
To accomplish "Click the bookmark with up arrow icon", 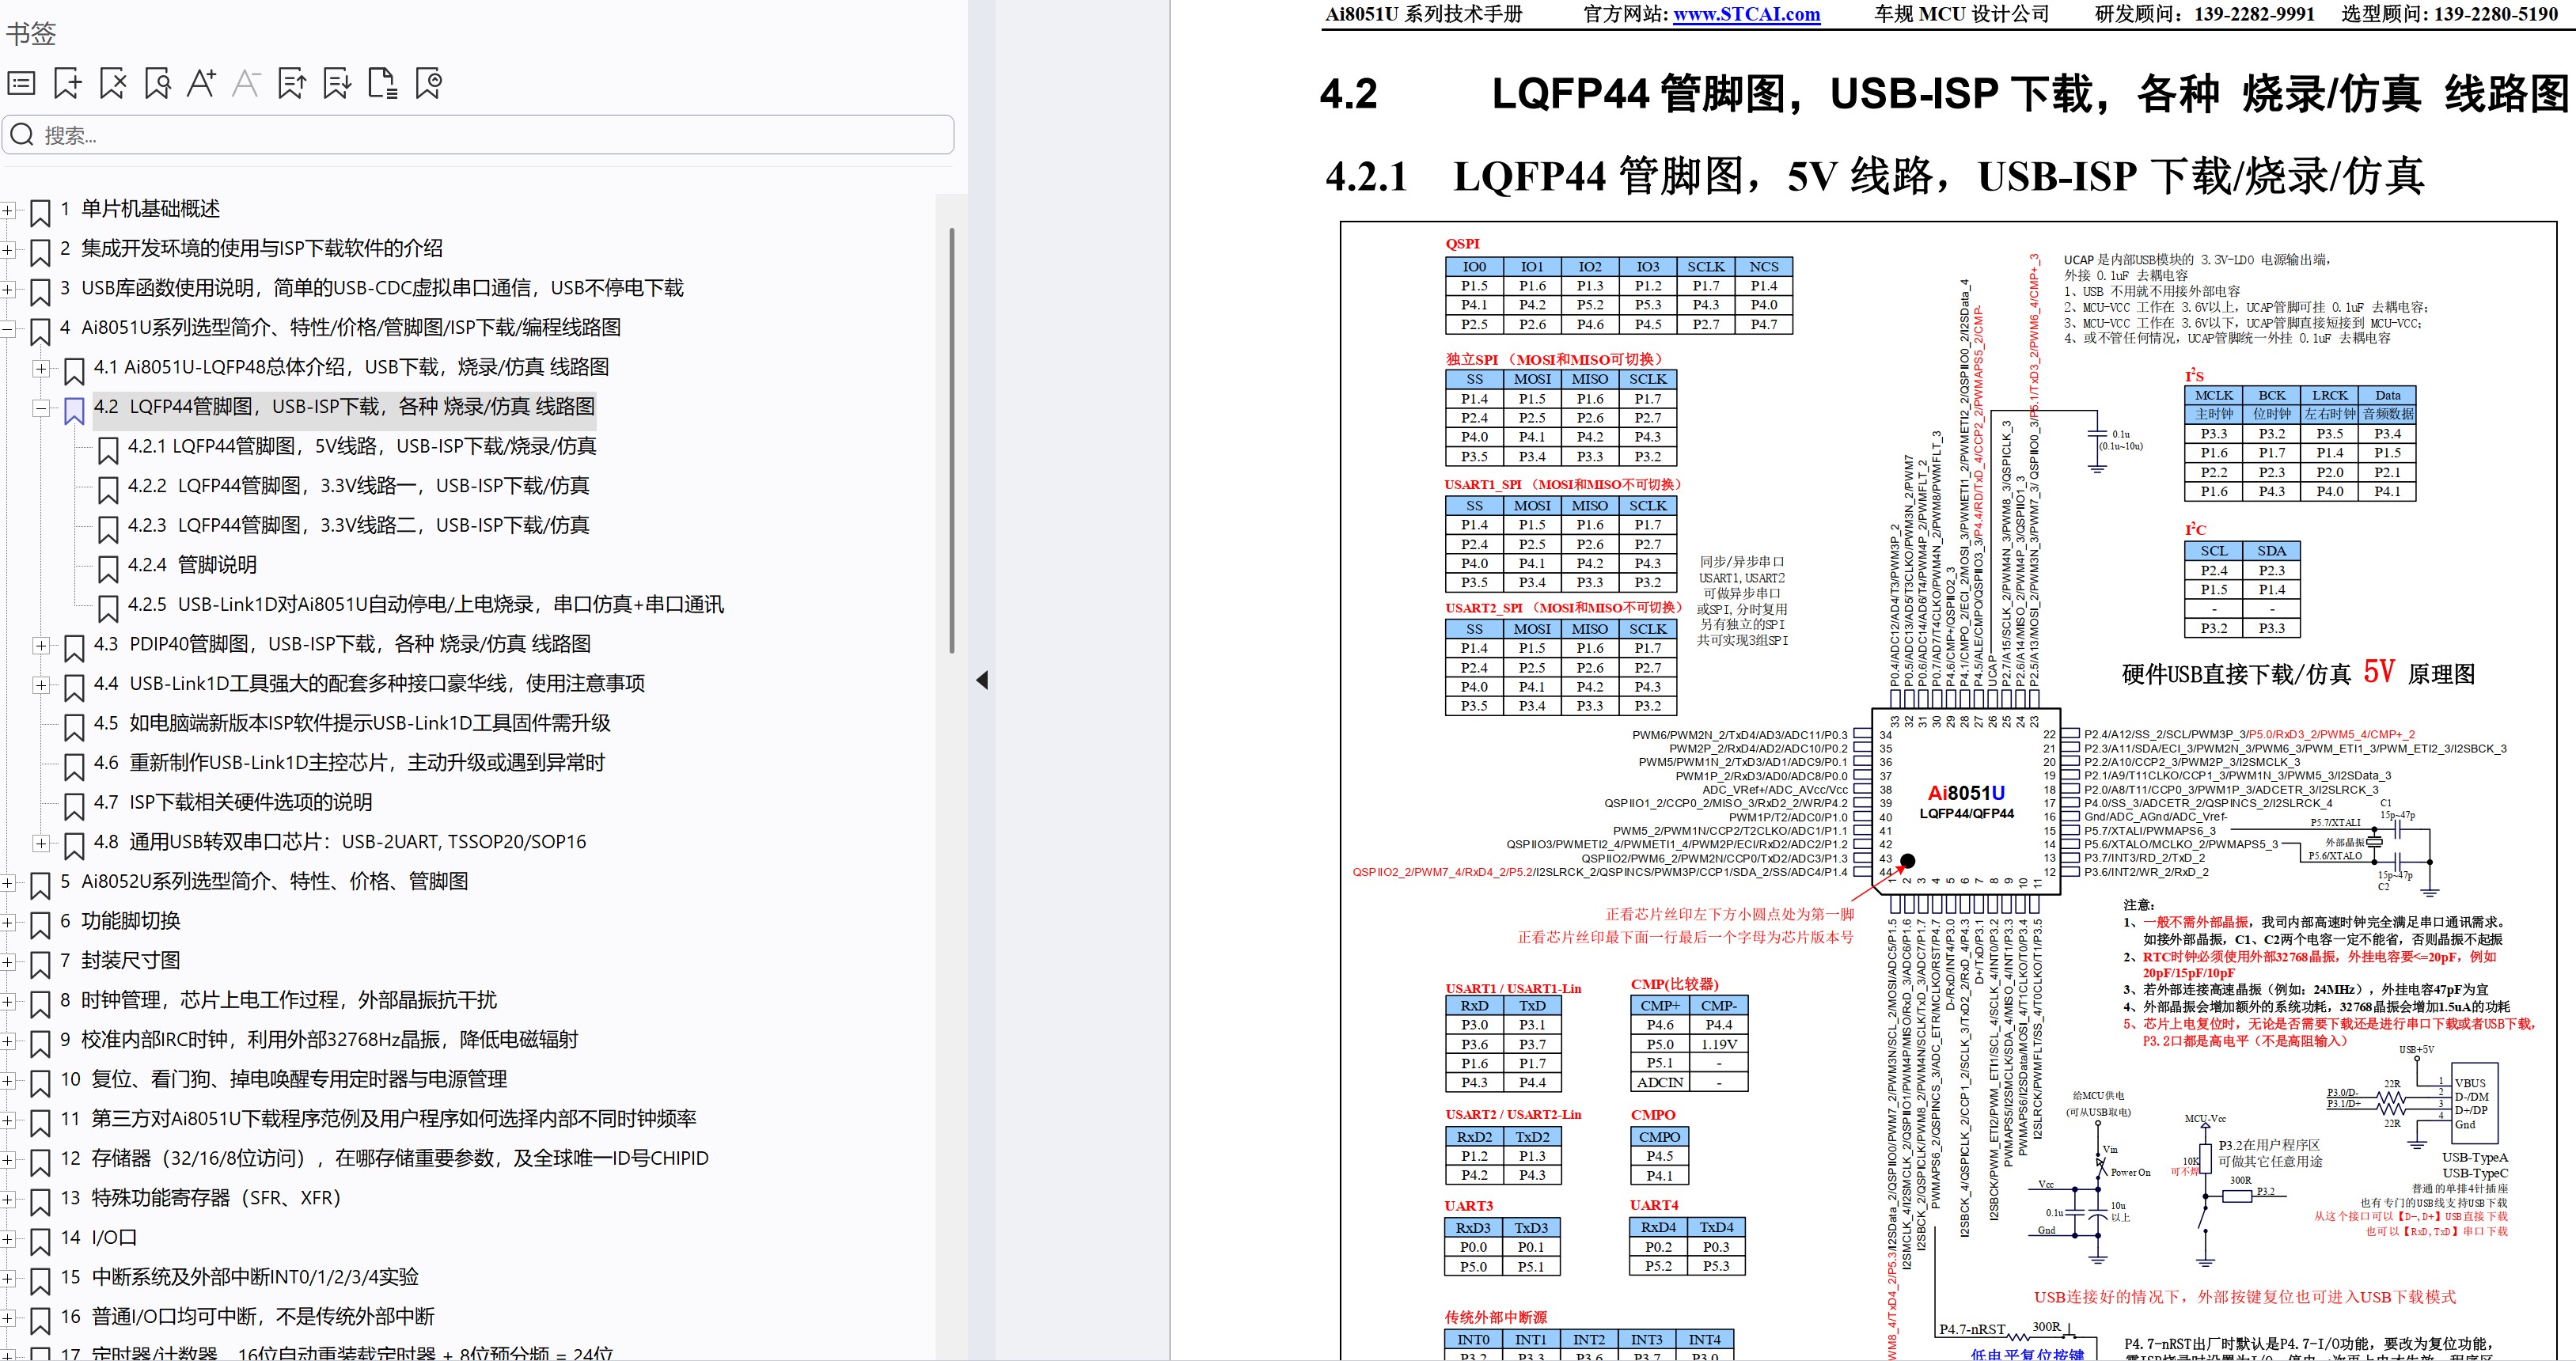I will (292, 83).
